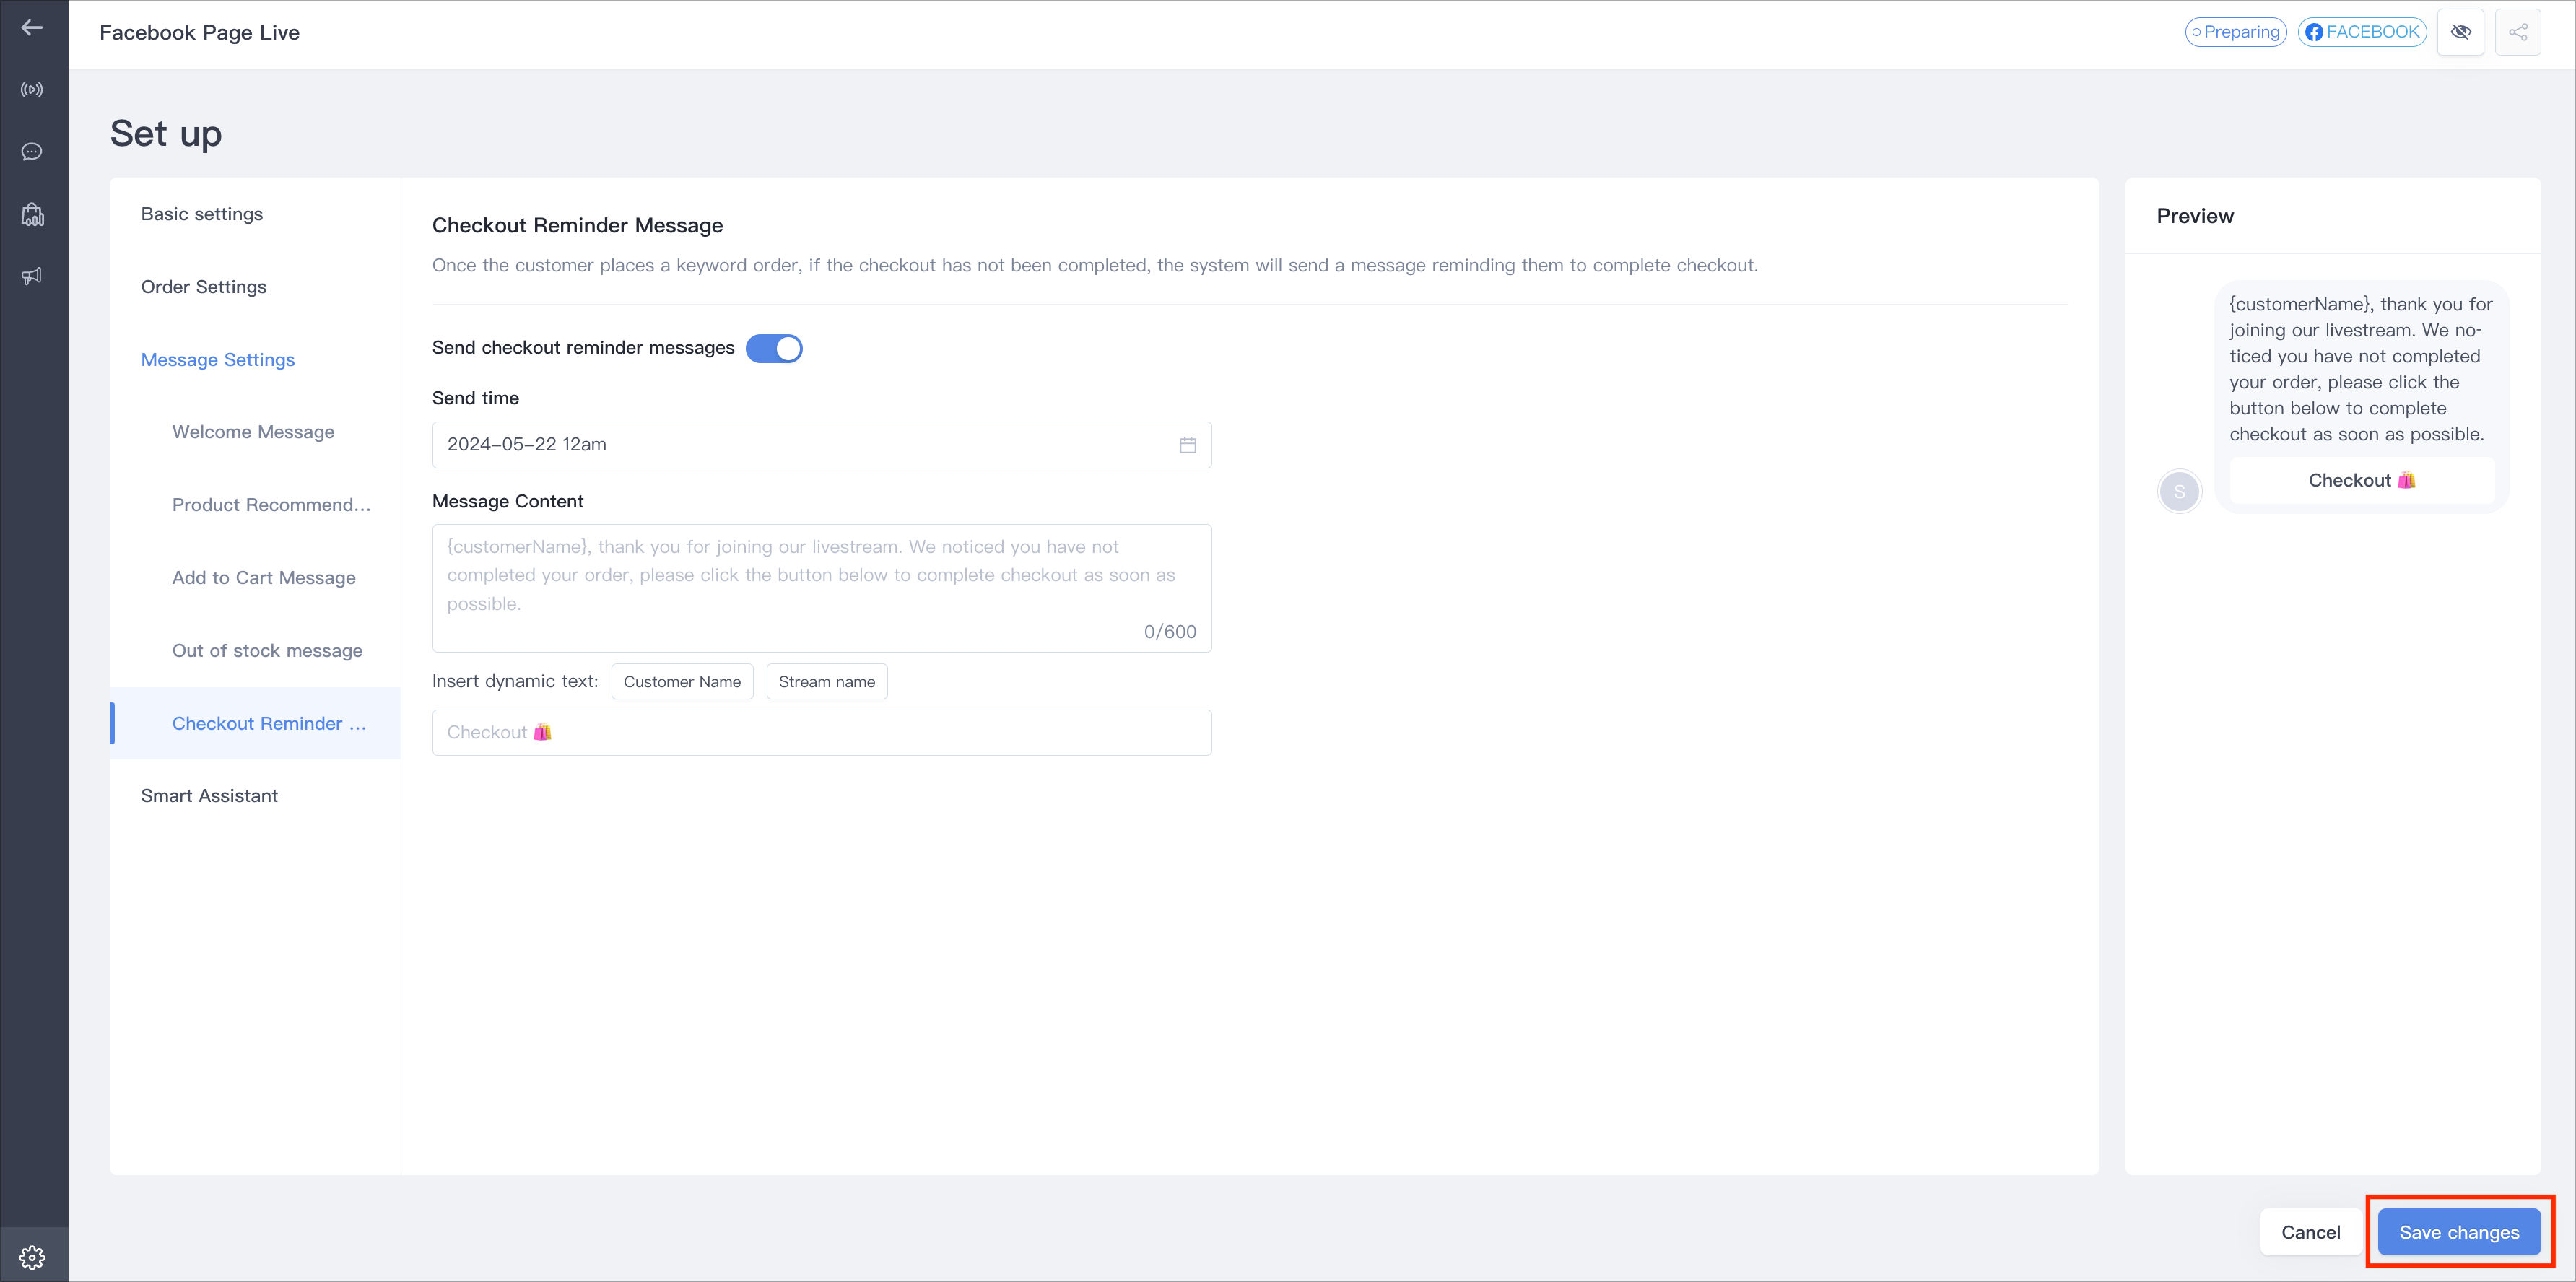Click the 0/600 character counter
Image resolution: width=2576 pixels, height=1282 pixels.
click(1170, 632)
